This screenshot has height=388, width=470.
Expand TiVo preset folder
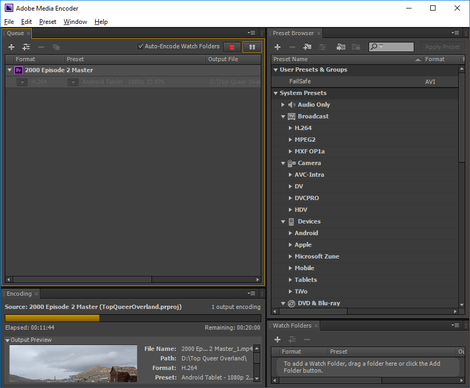[x=290, y=291]
